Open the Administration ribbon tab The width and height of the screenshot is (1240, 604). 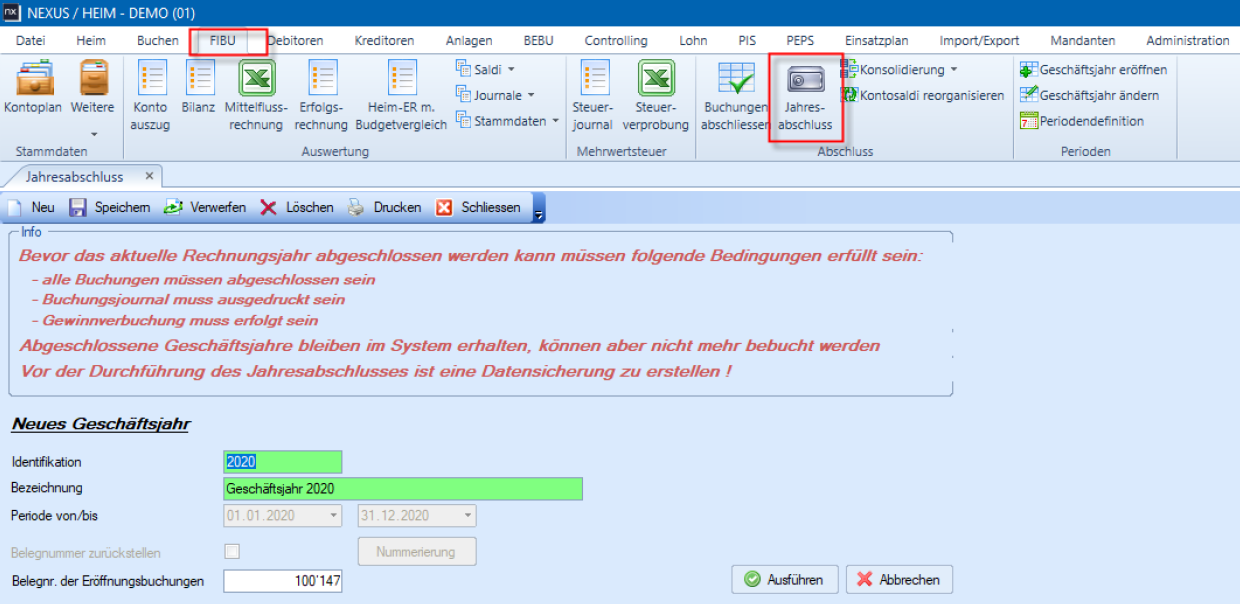[1188, 41]
